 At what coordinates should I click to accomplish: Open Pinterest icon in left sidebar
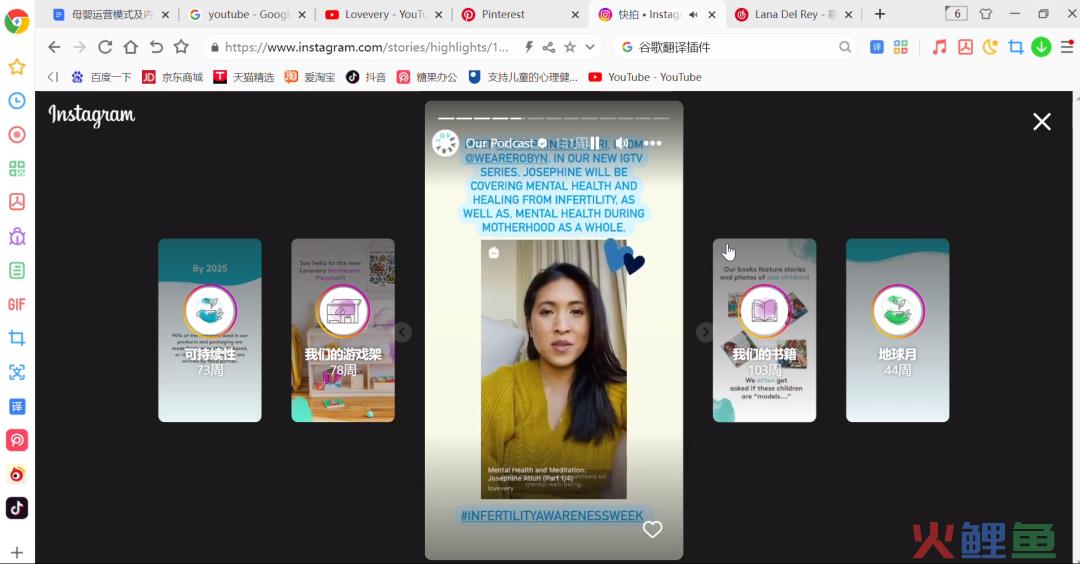[17, 440]
